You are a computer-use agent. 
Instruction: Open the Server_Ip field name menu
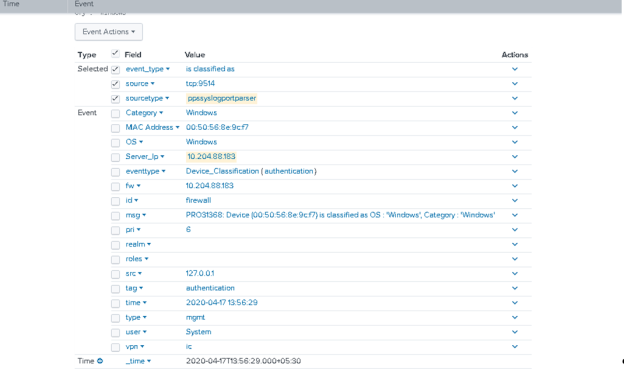click(145, 156)
